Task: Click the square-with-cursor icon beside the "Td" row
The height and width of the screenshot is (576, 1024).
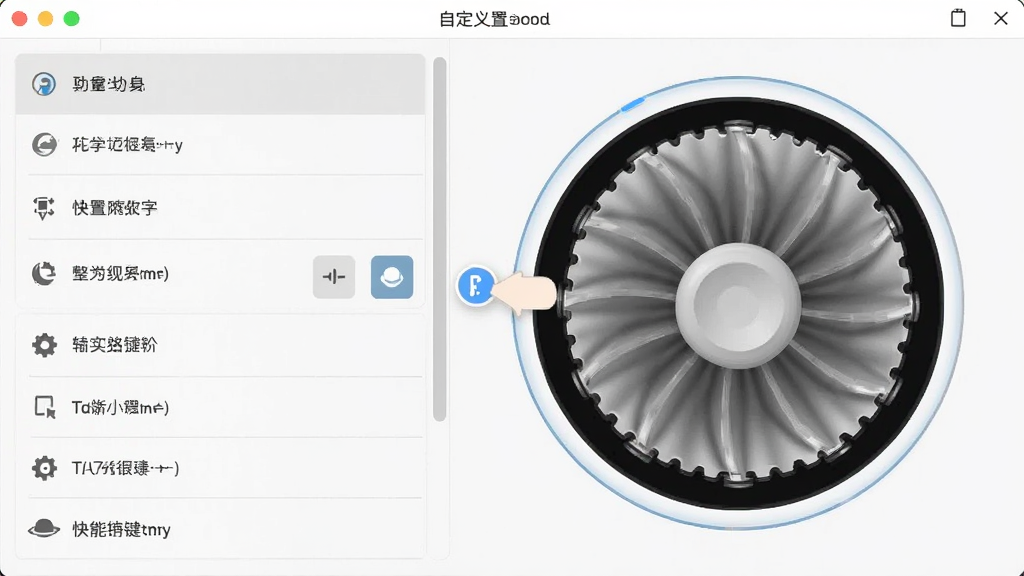Action: coord(44,407)
